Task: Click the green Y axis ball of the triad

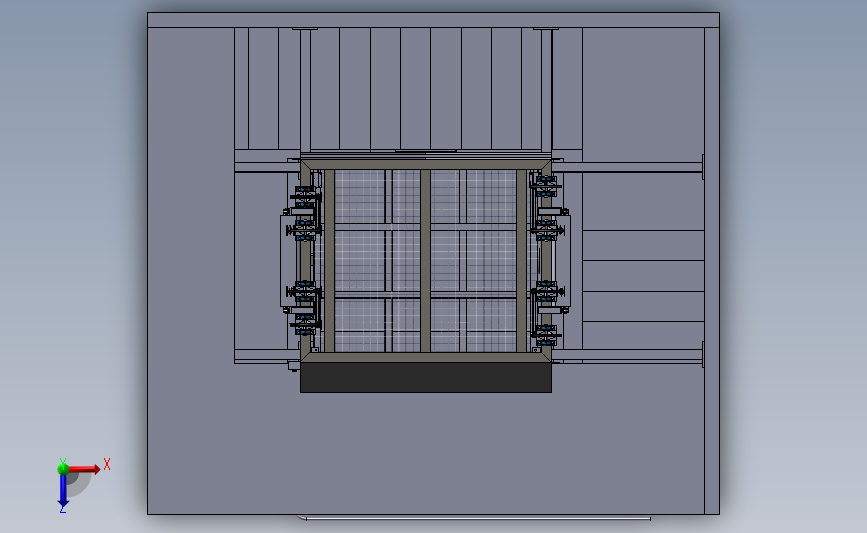Action: click(63, 469)
